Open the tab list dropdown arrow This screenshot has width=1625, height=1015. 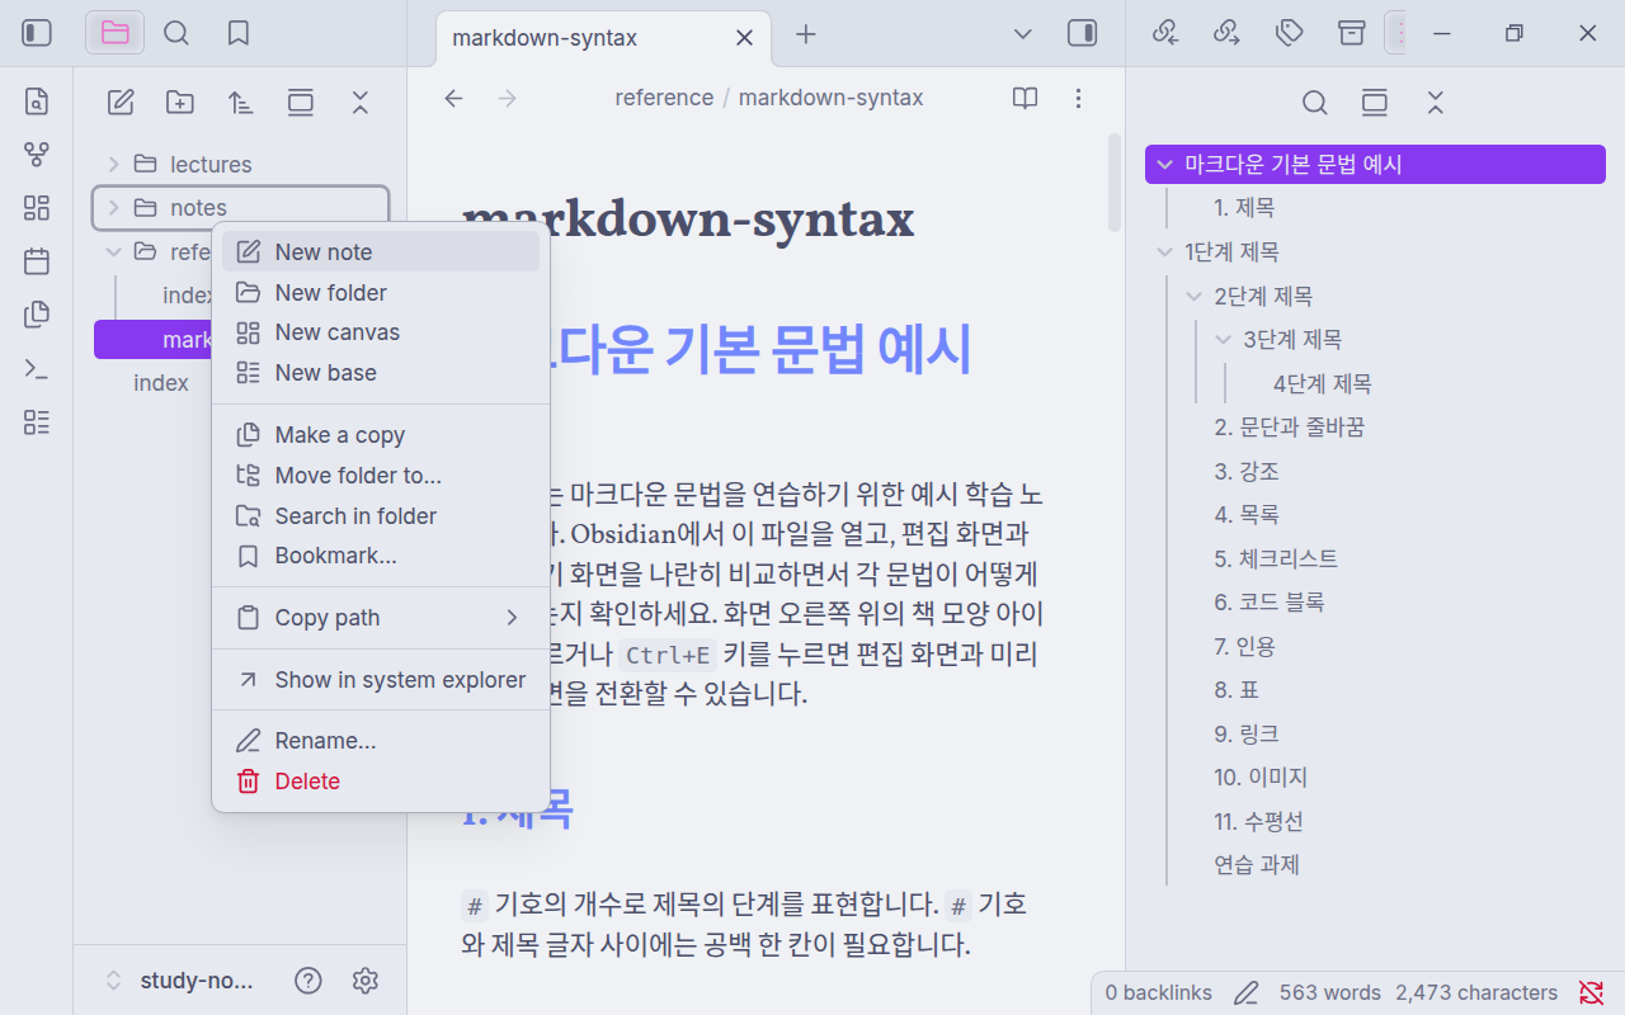1022,34
